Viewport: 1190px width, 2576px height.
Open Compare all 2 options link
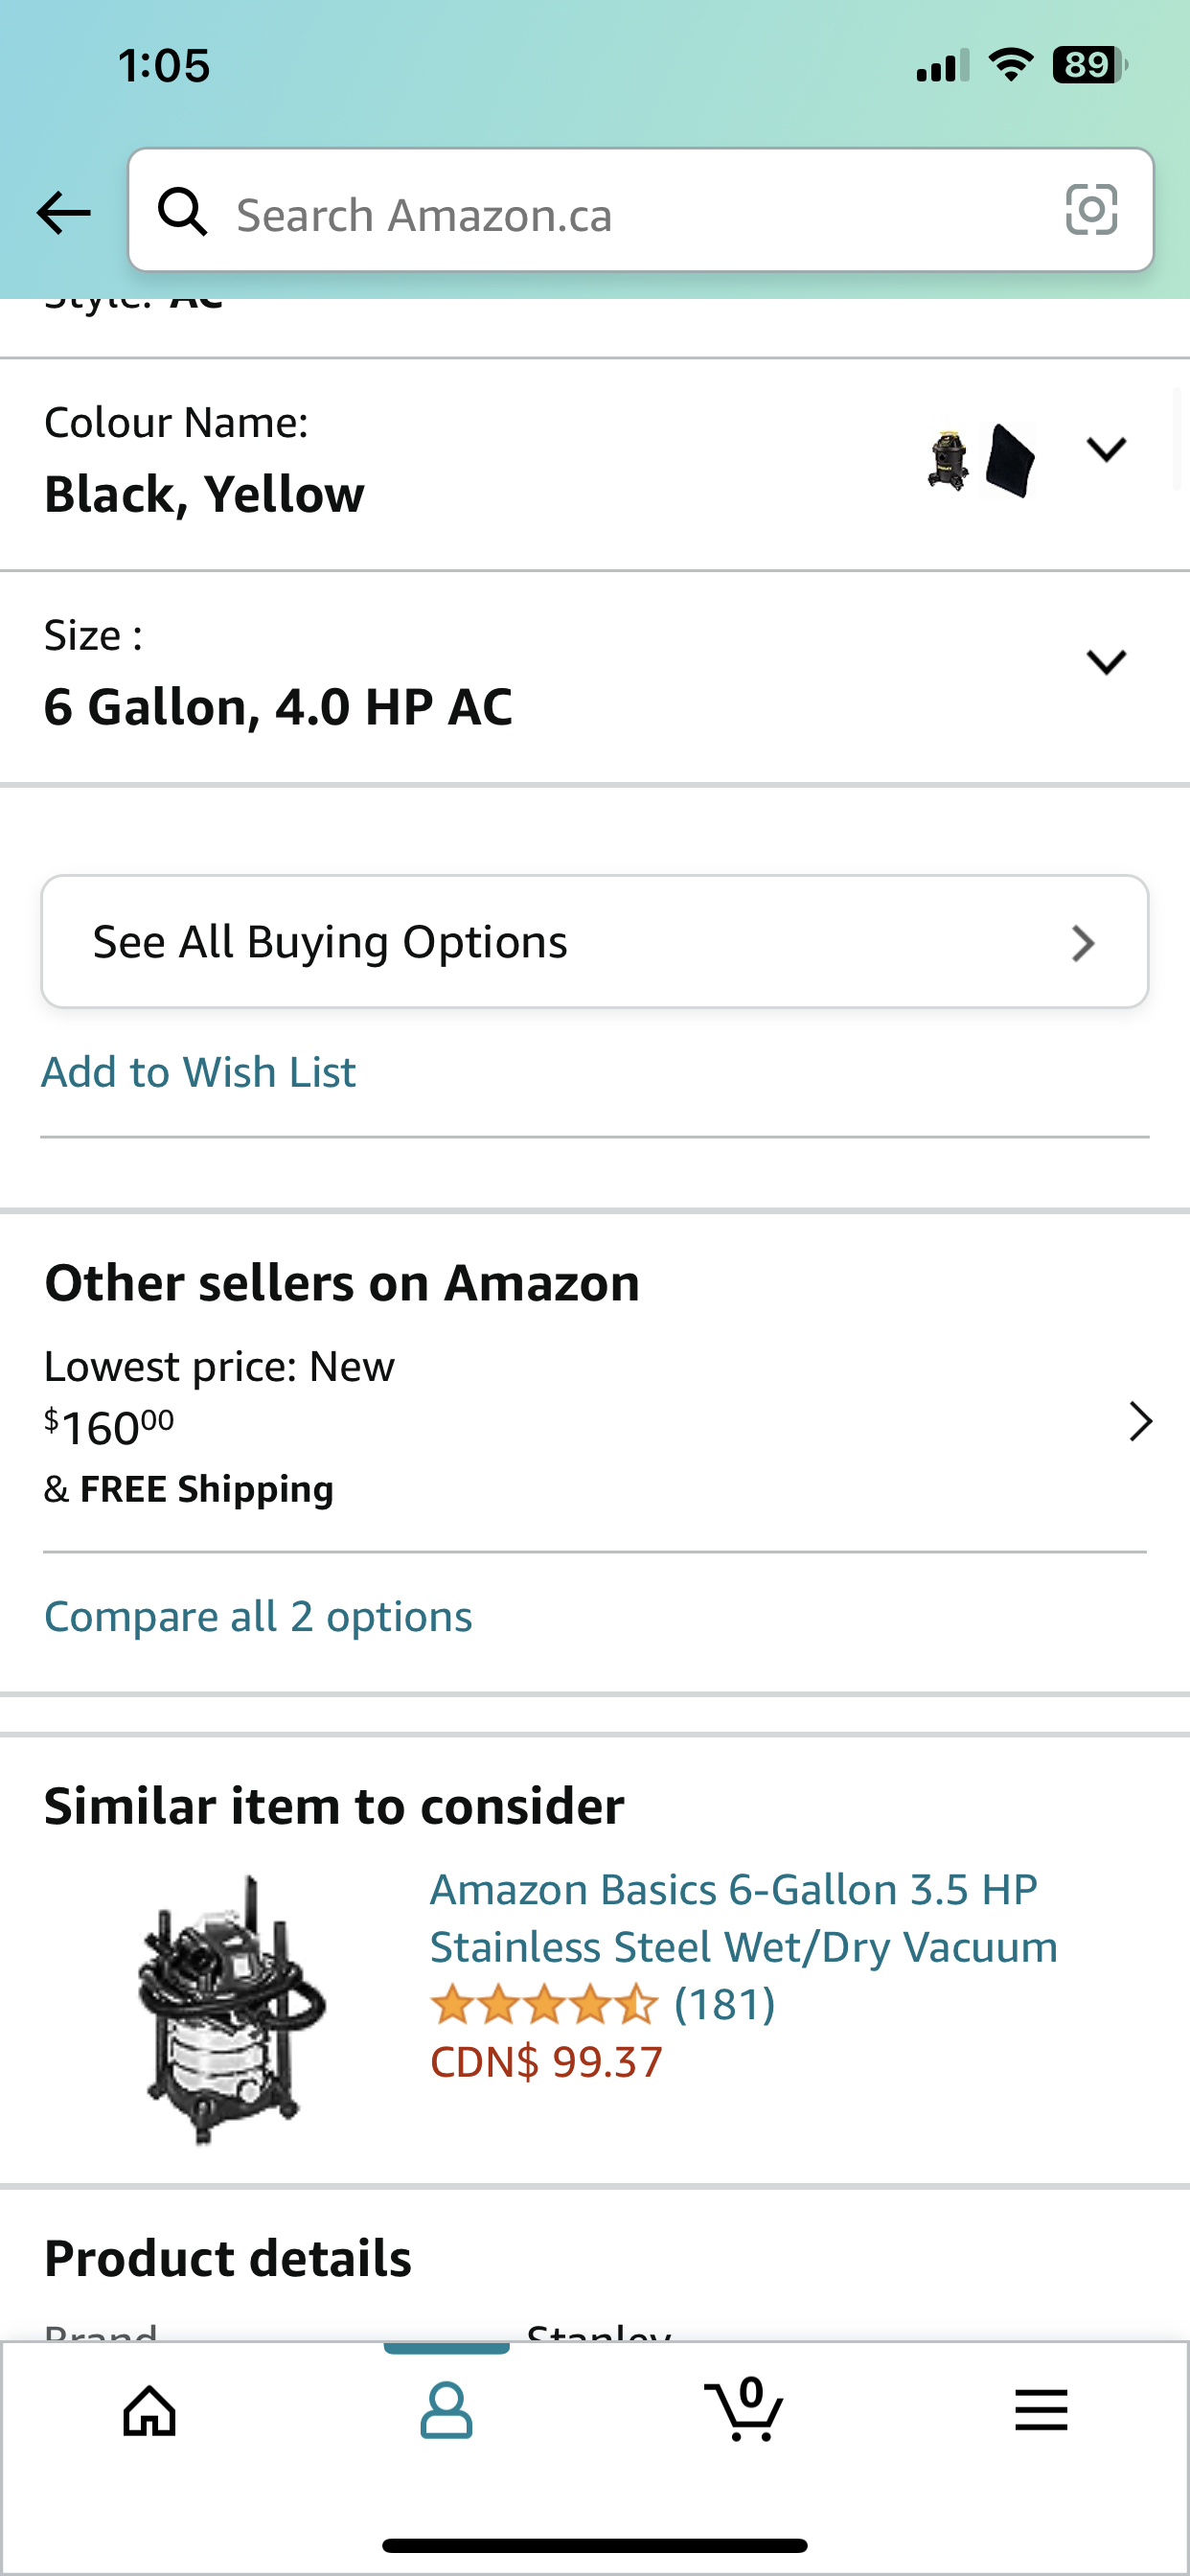tap(258, 1617)
